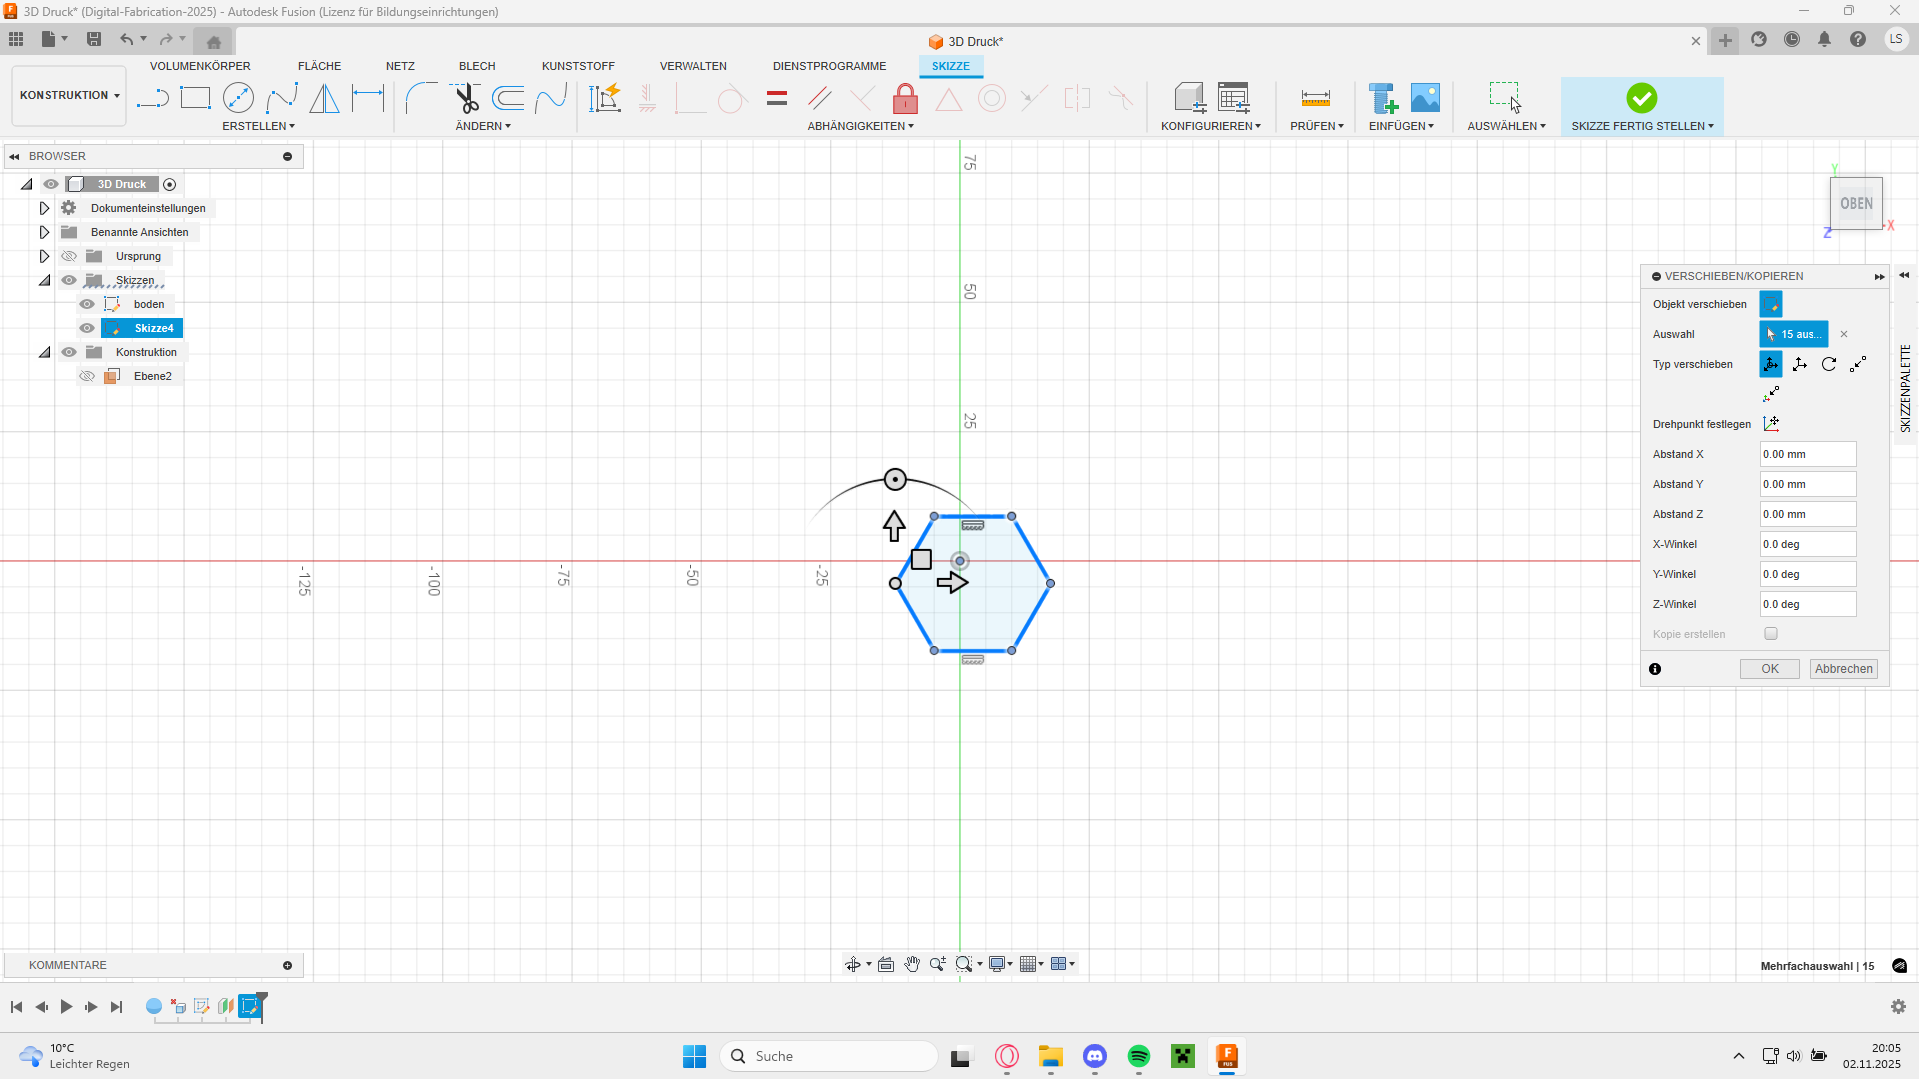Click the Abstand X input field
This screenshot has height=1079, width=1919.
[1807, 454]
